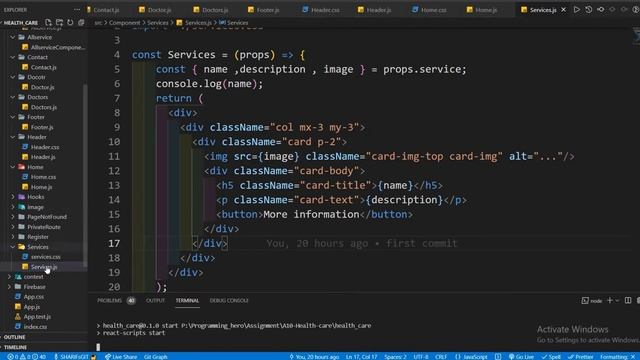This screenshot has width=640, height=360.
Task: Expand the PrivateRoute folder
Action: [x=44, y=227]
